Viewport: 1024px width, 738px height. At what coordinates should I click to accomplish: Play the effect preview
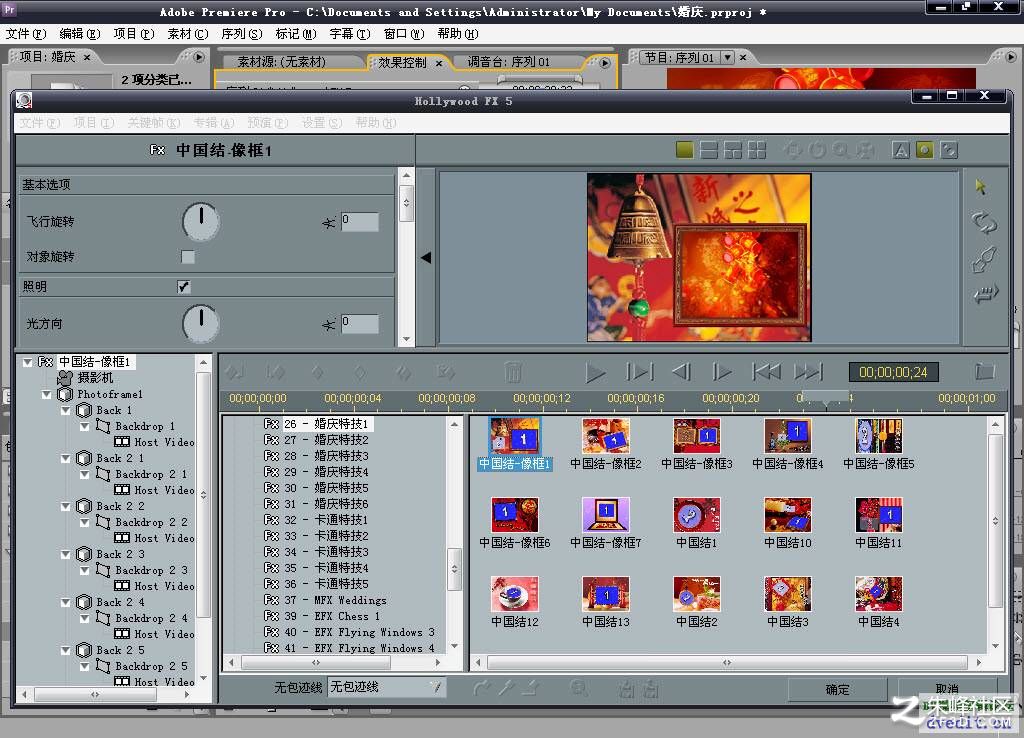[594, 372]
